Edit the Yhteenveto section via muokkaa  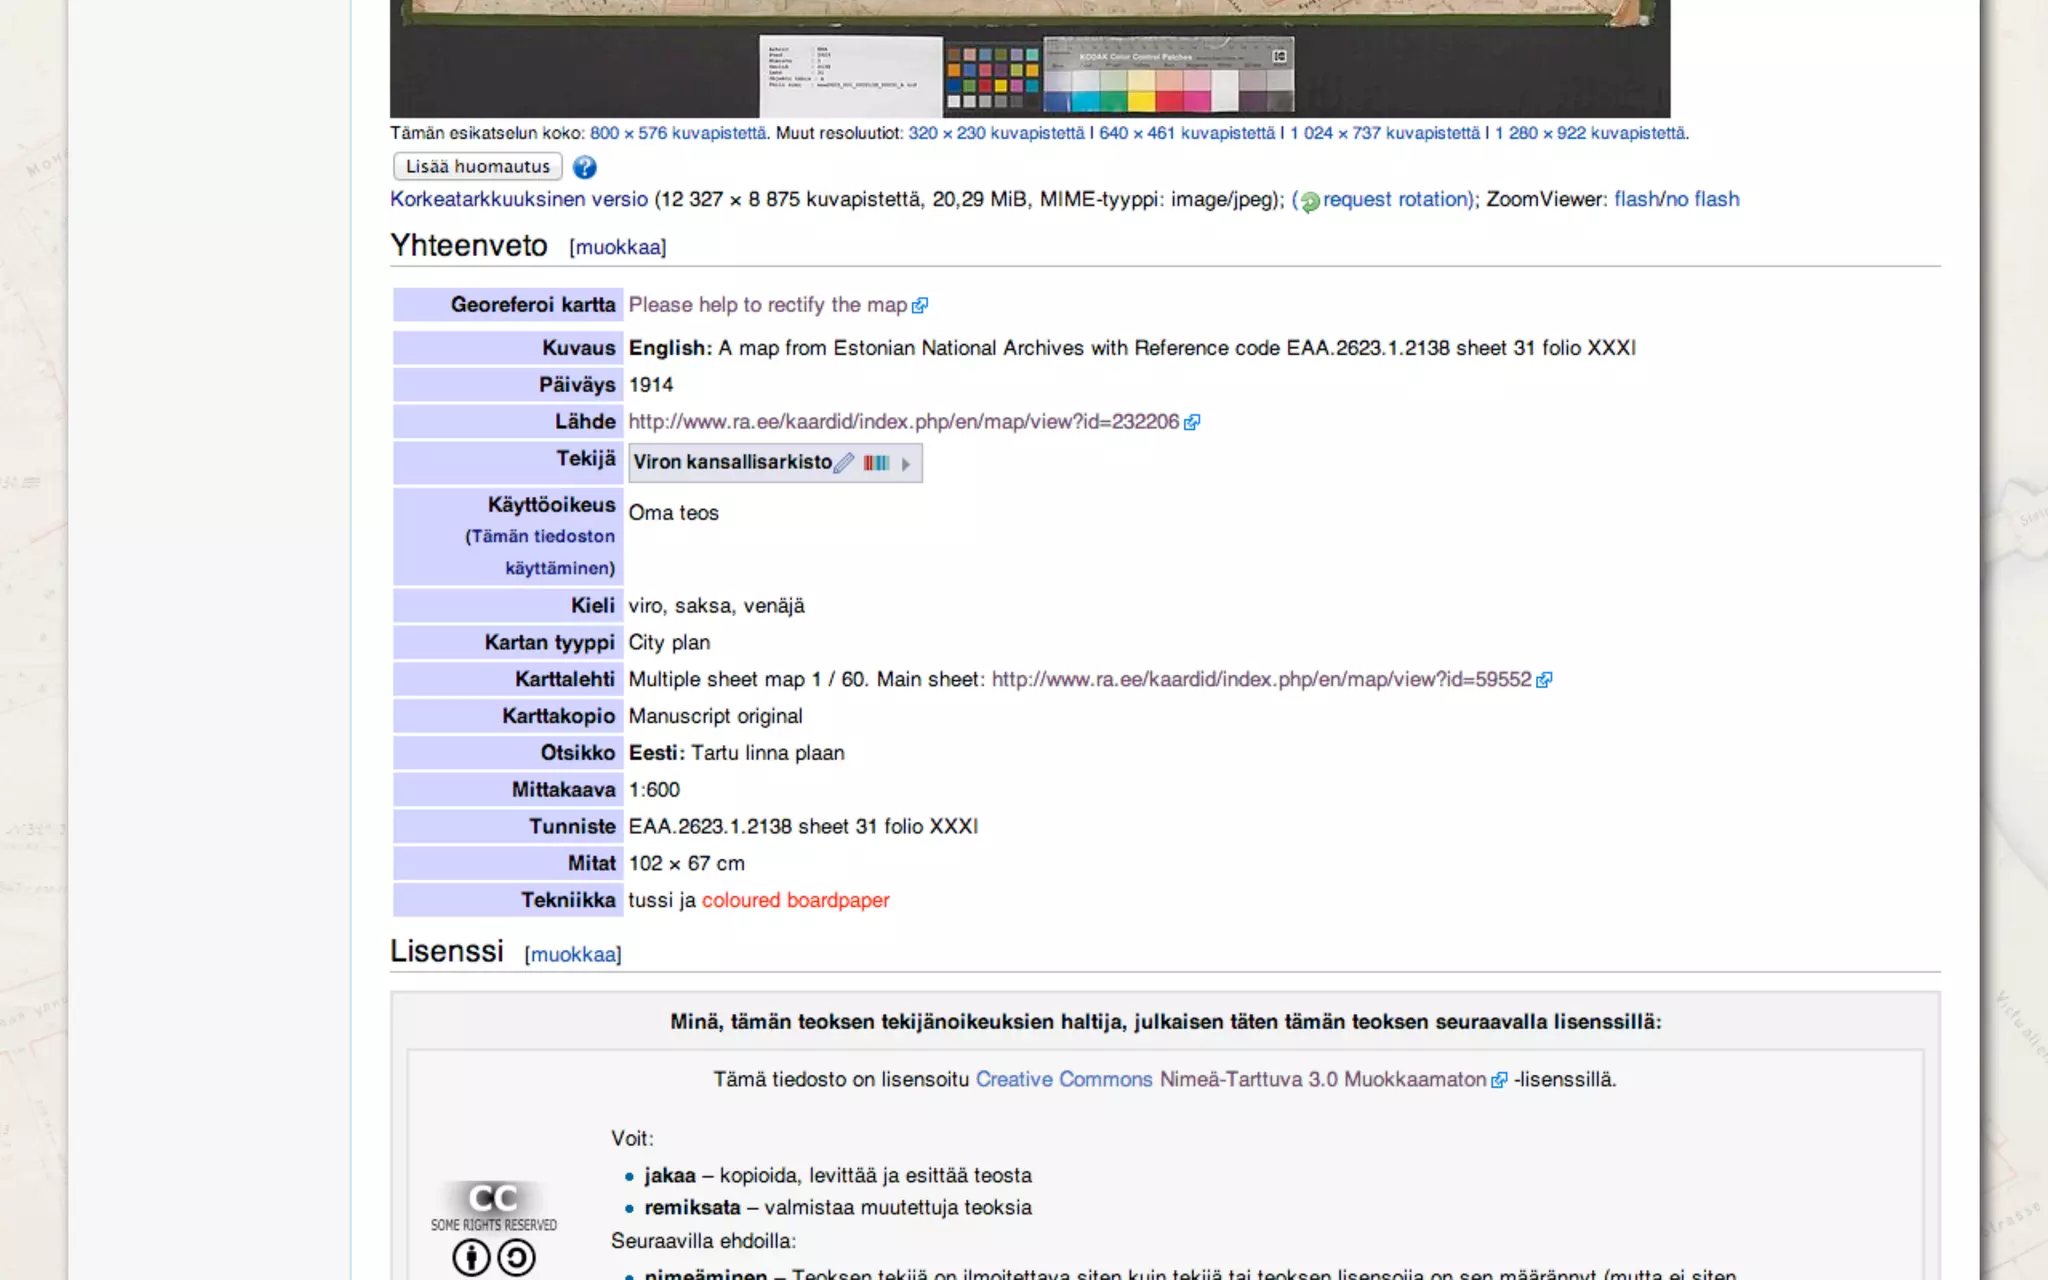click(617, 247)
